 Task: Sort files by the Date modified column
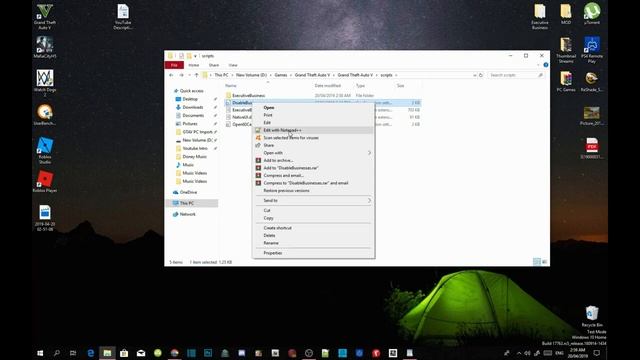tap(327, 86)
